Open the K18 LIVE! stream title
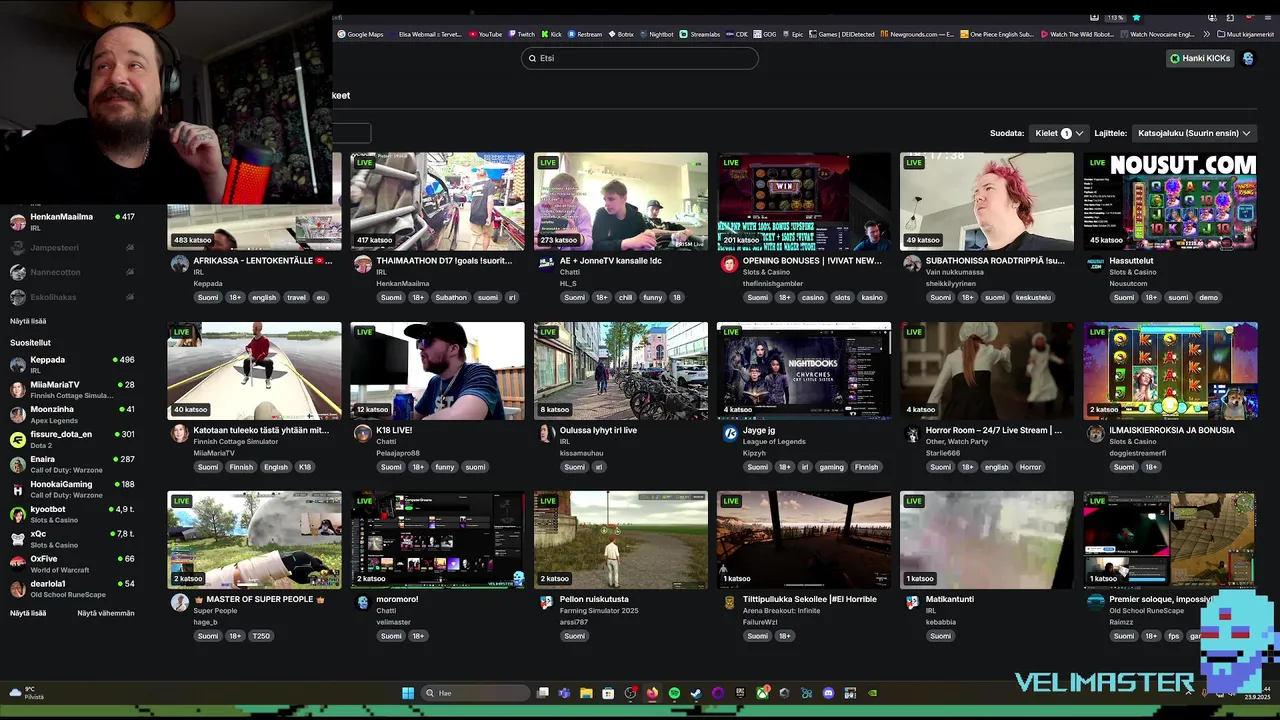Viewport: 1280px width, 720px height. tap(394, 430)
